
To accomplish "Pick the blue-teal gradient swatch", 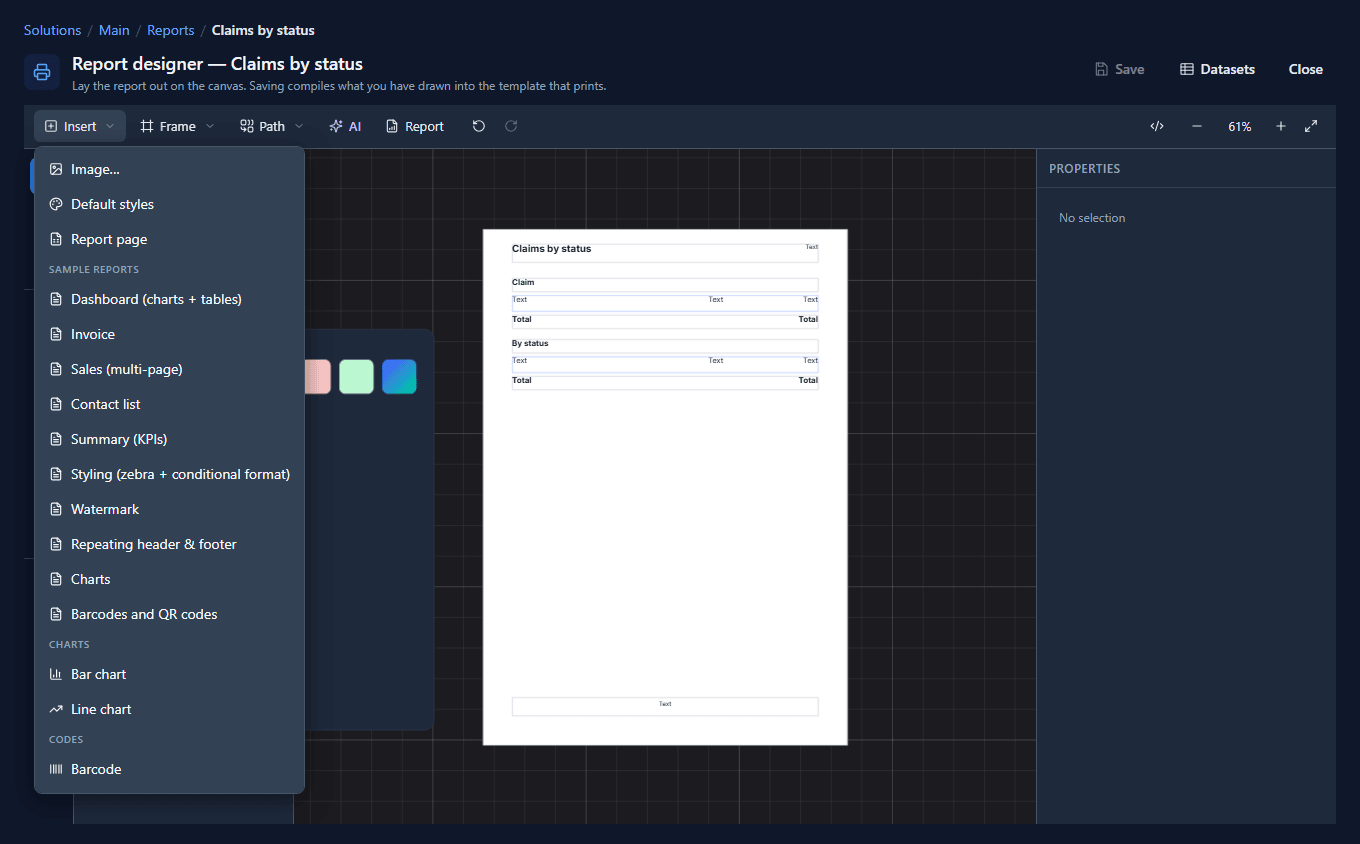I will pyautogui.click(x=399, y=377).
